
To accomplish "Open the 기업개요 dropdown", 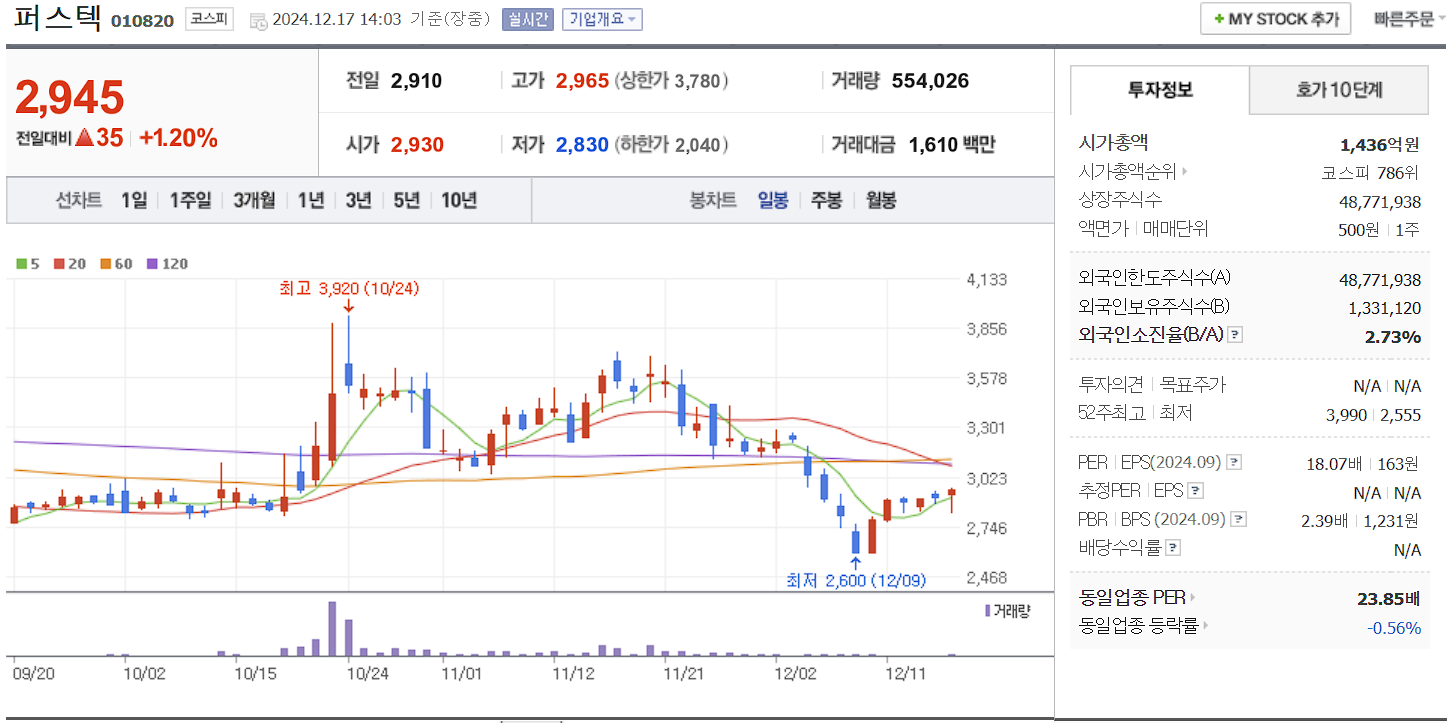I will click(602, 20).
